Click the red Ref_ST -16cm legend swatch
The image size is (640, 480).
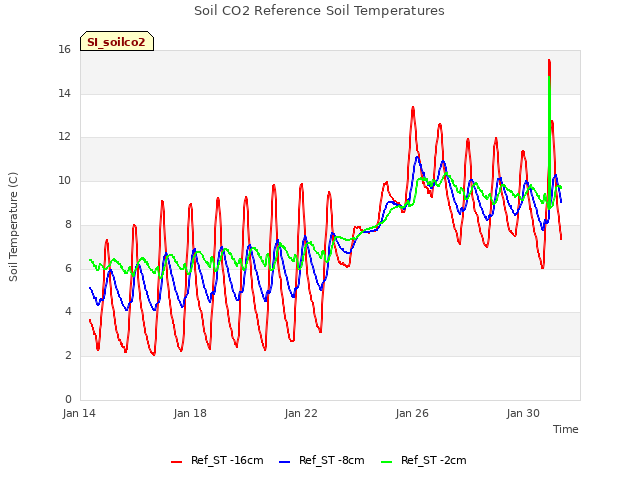click(176, 462)
